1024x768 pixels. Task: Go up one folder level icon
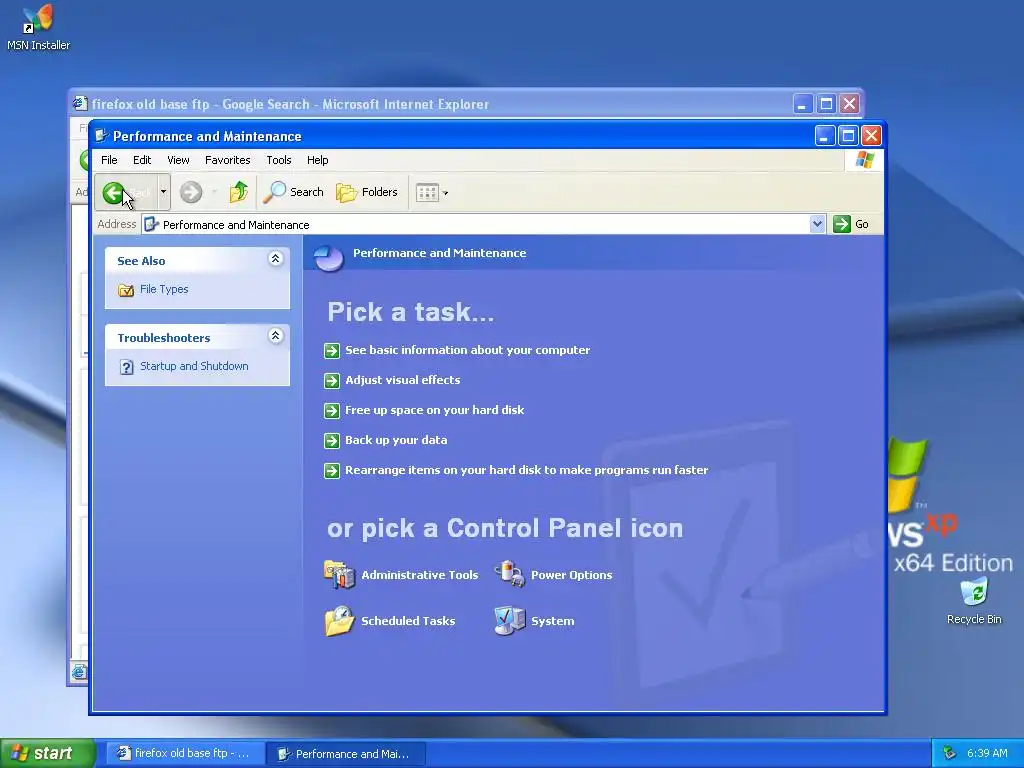[x=239, y=192]
